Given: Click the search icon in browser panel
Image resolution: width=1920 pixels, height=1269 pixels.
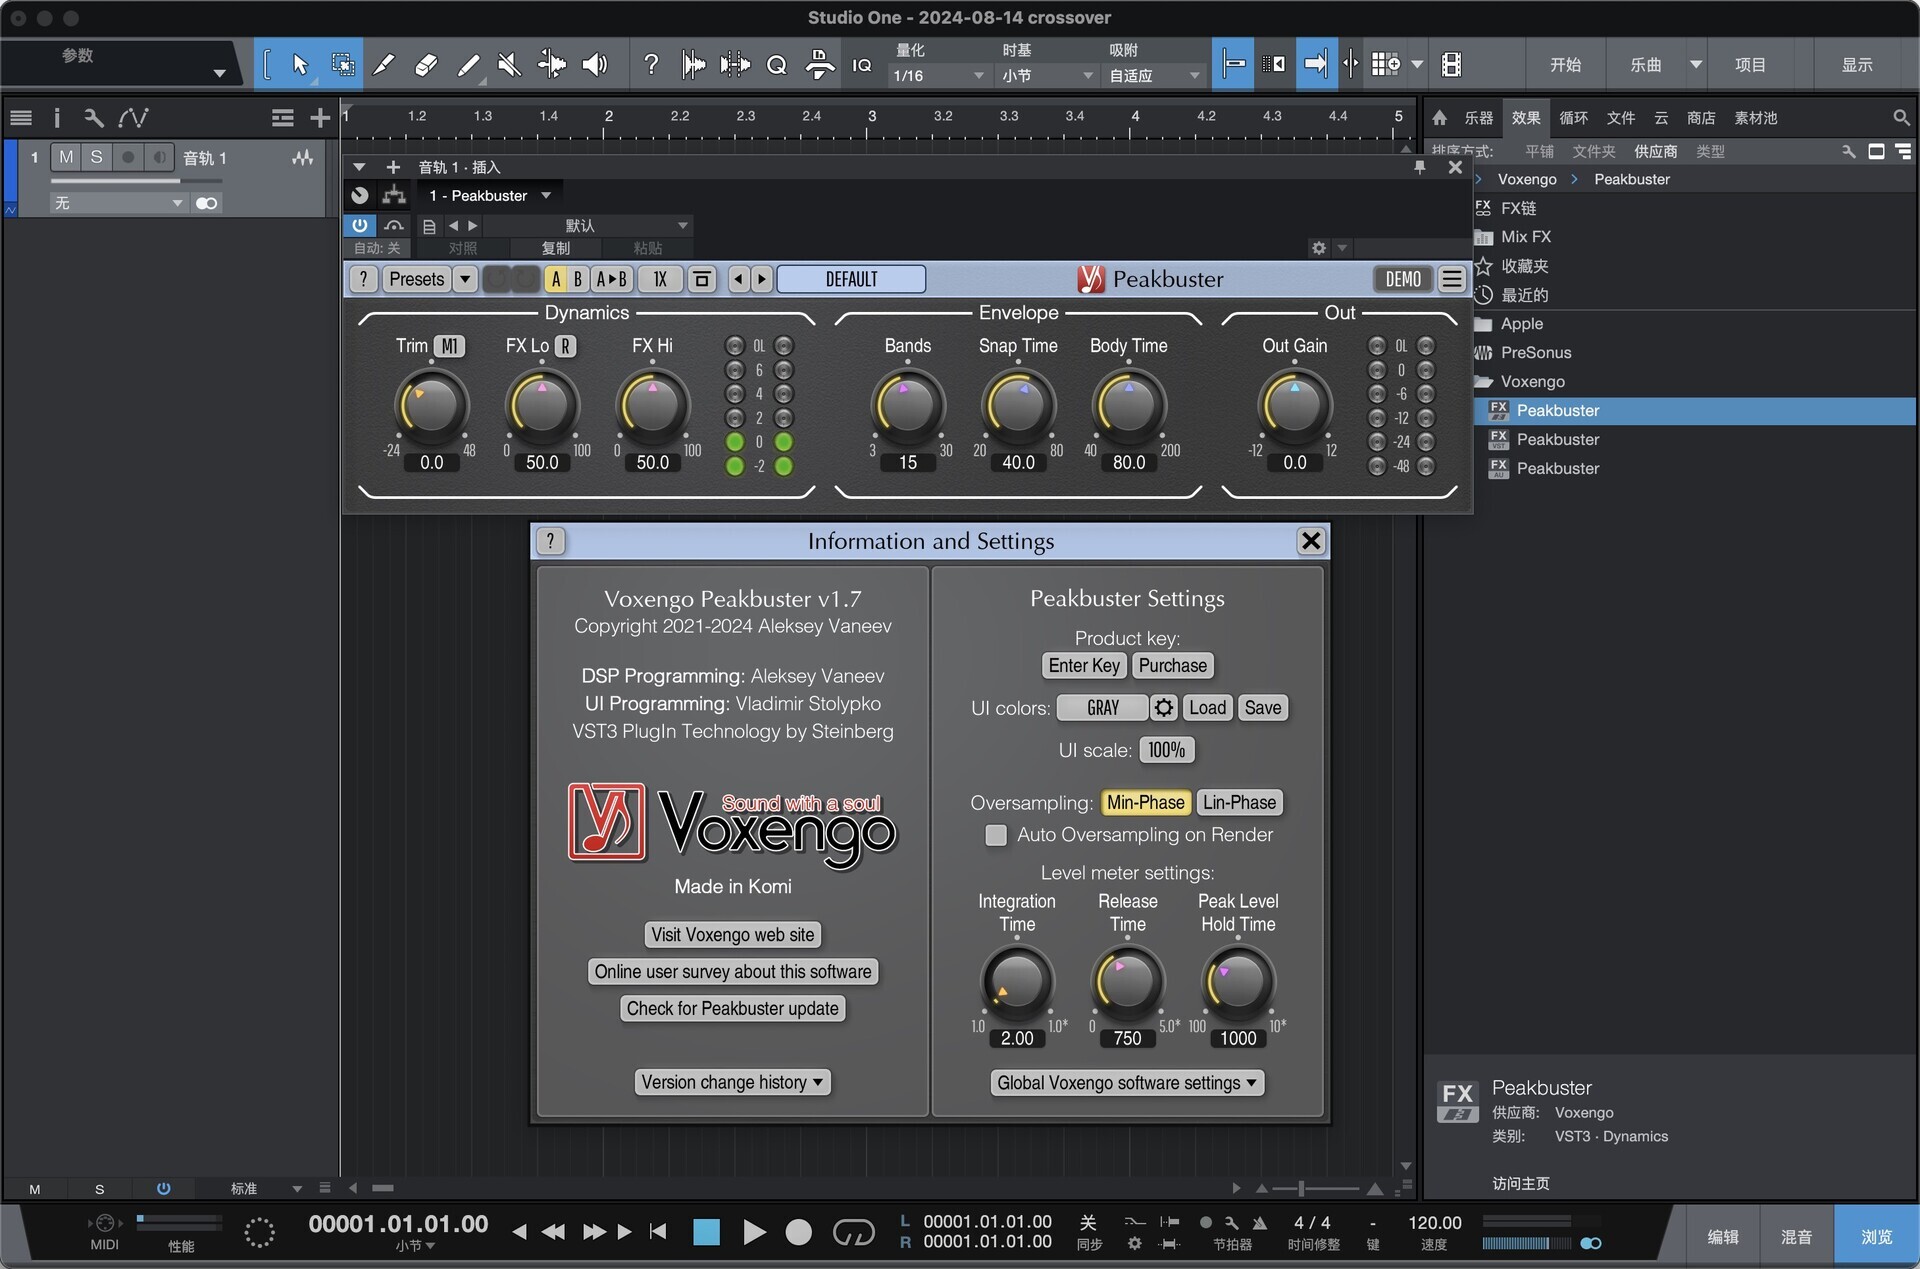Looking at the screenshot, I should coord(1901,118).
